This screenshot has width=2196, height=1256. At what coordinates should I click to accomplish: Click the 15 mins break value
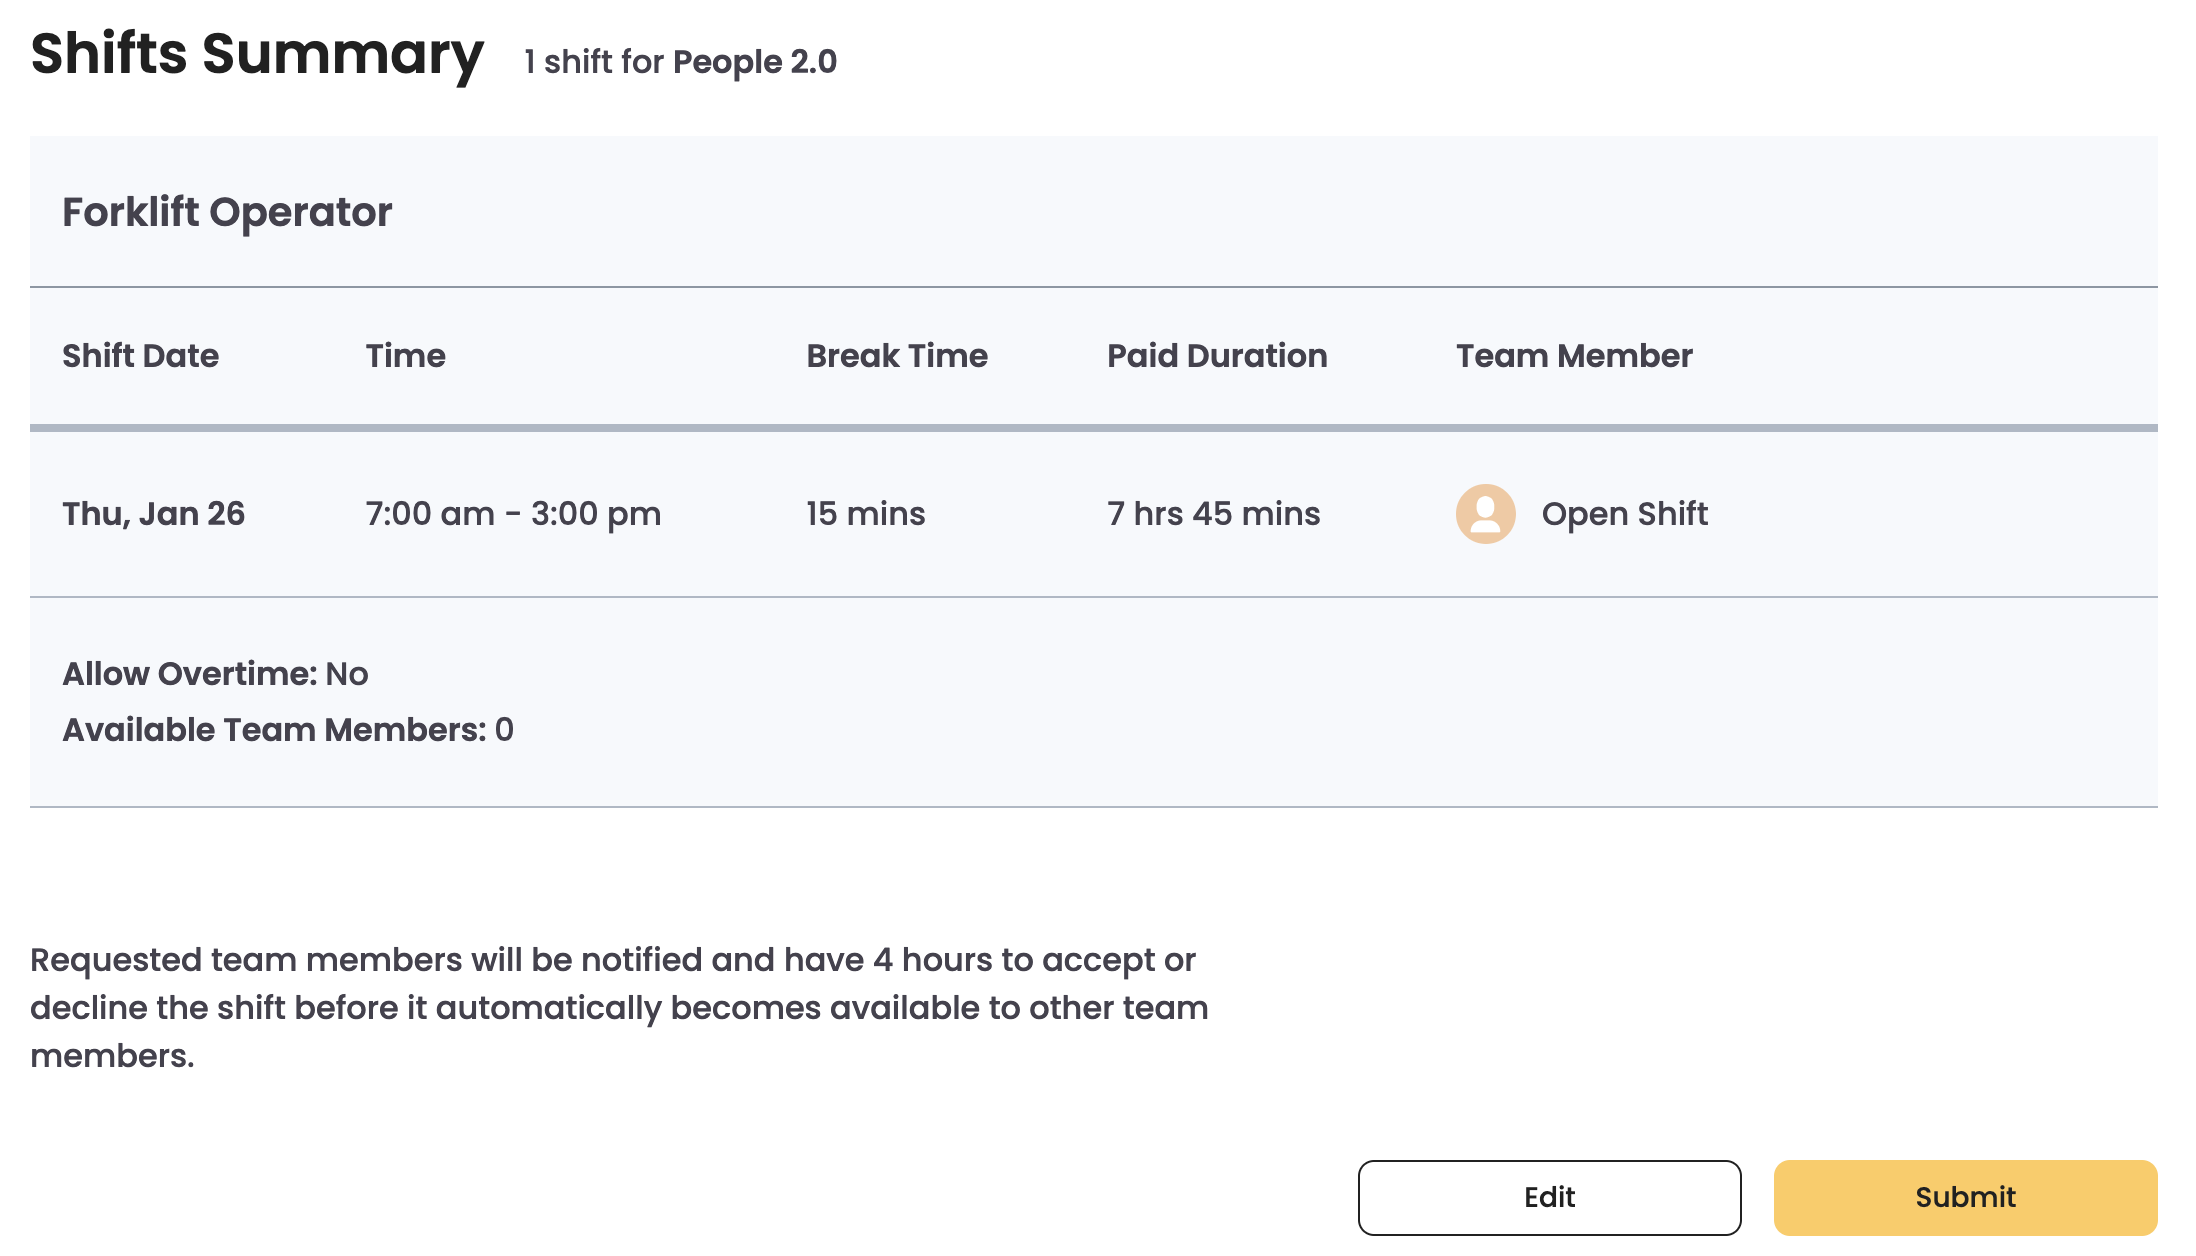(x=865, y=514)
